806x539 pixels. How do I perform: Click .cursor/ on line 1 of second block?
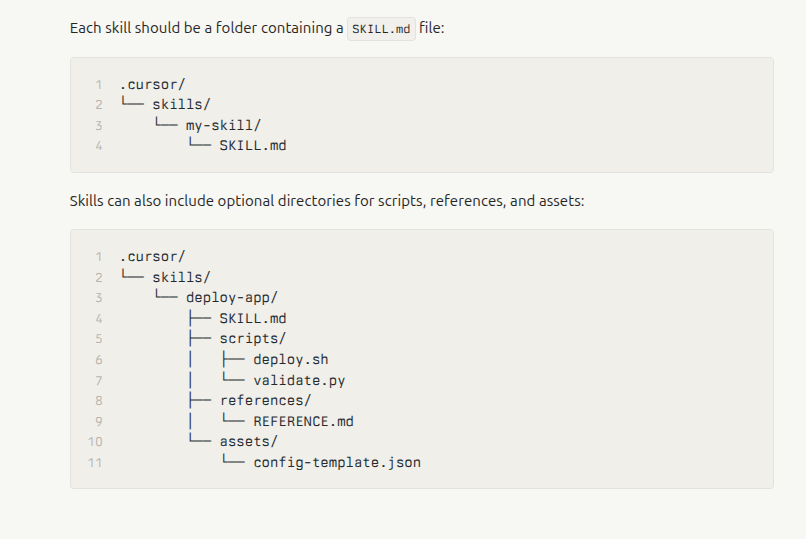click(152, 256)
